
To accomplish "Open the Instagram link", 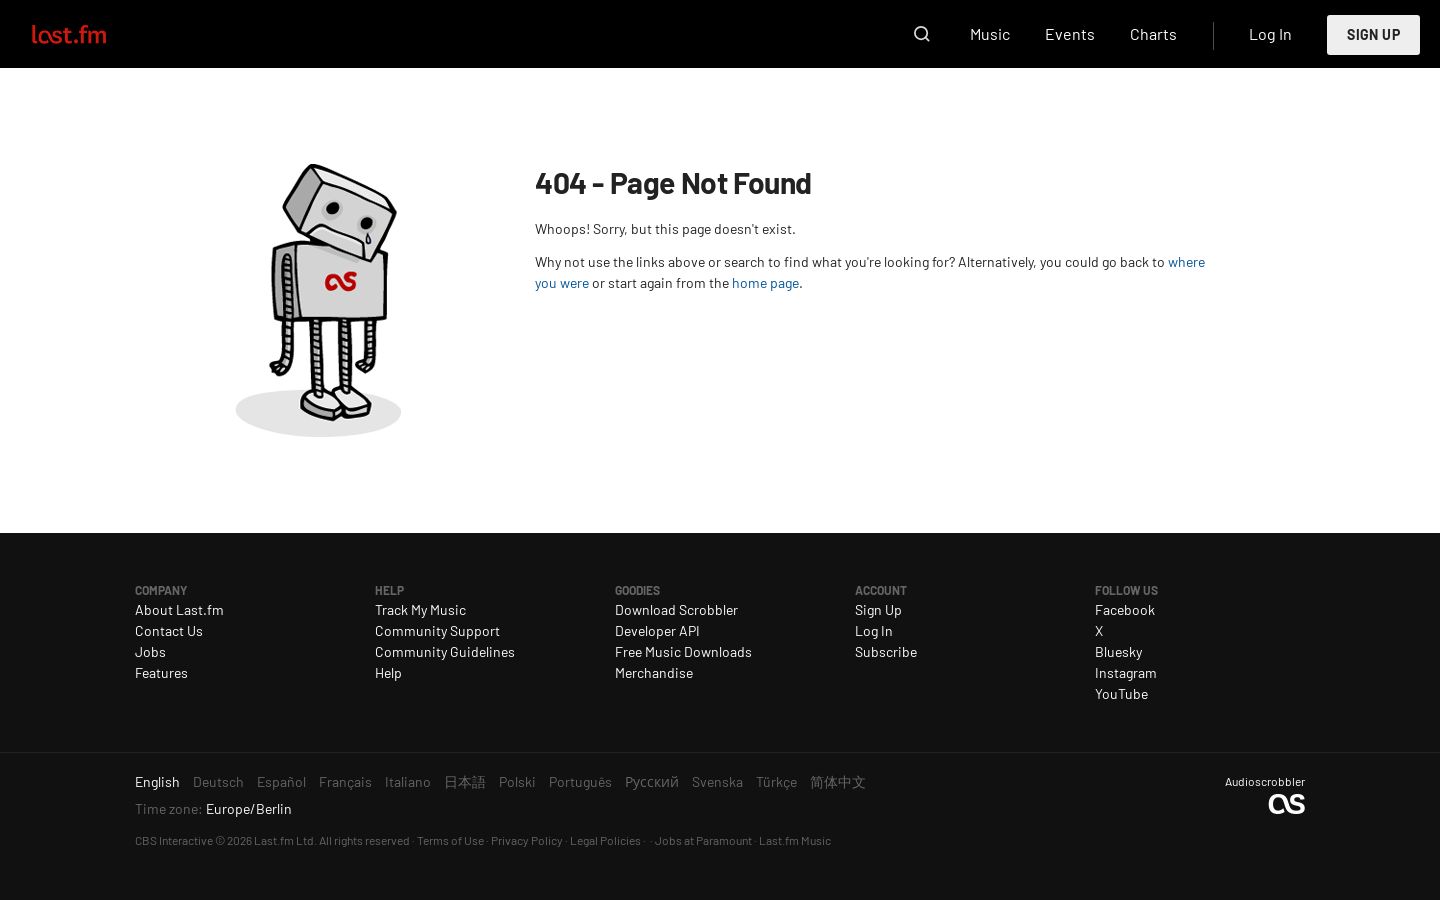I will [1126, 673].
